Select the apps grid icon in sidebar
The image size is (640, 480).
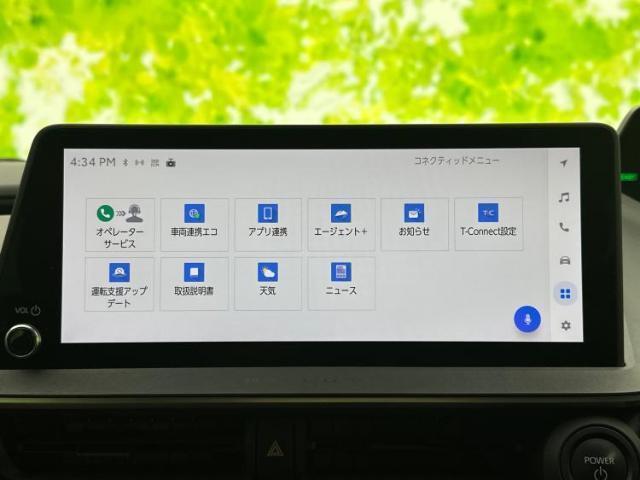565,293
